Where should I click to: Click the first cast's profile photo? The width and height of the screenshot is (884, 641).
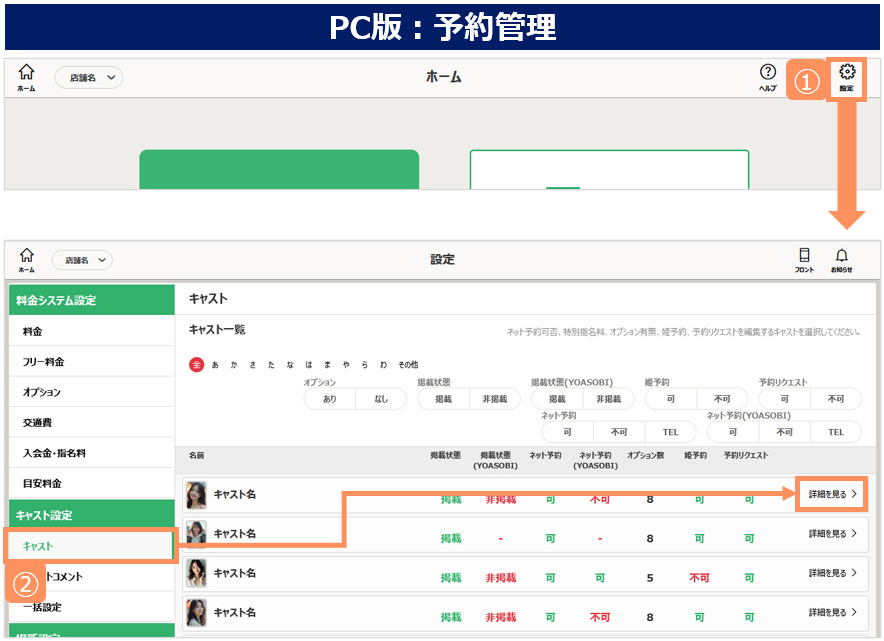[x=197, y=495]
